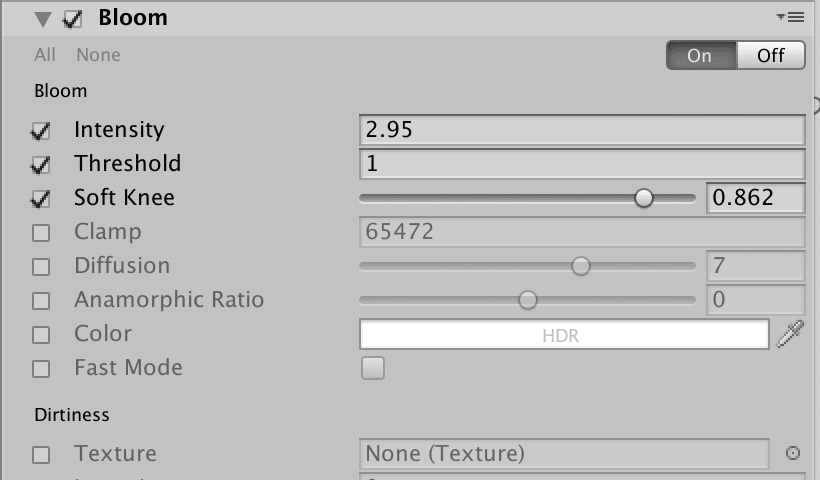This screenshot has height=480, width=820.
Task: Disable the Bloom effect checkbox in header
Action: pos(72,19)
